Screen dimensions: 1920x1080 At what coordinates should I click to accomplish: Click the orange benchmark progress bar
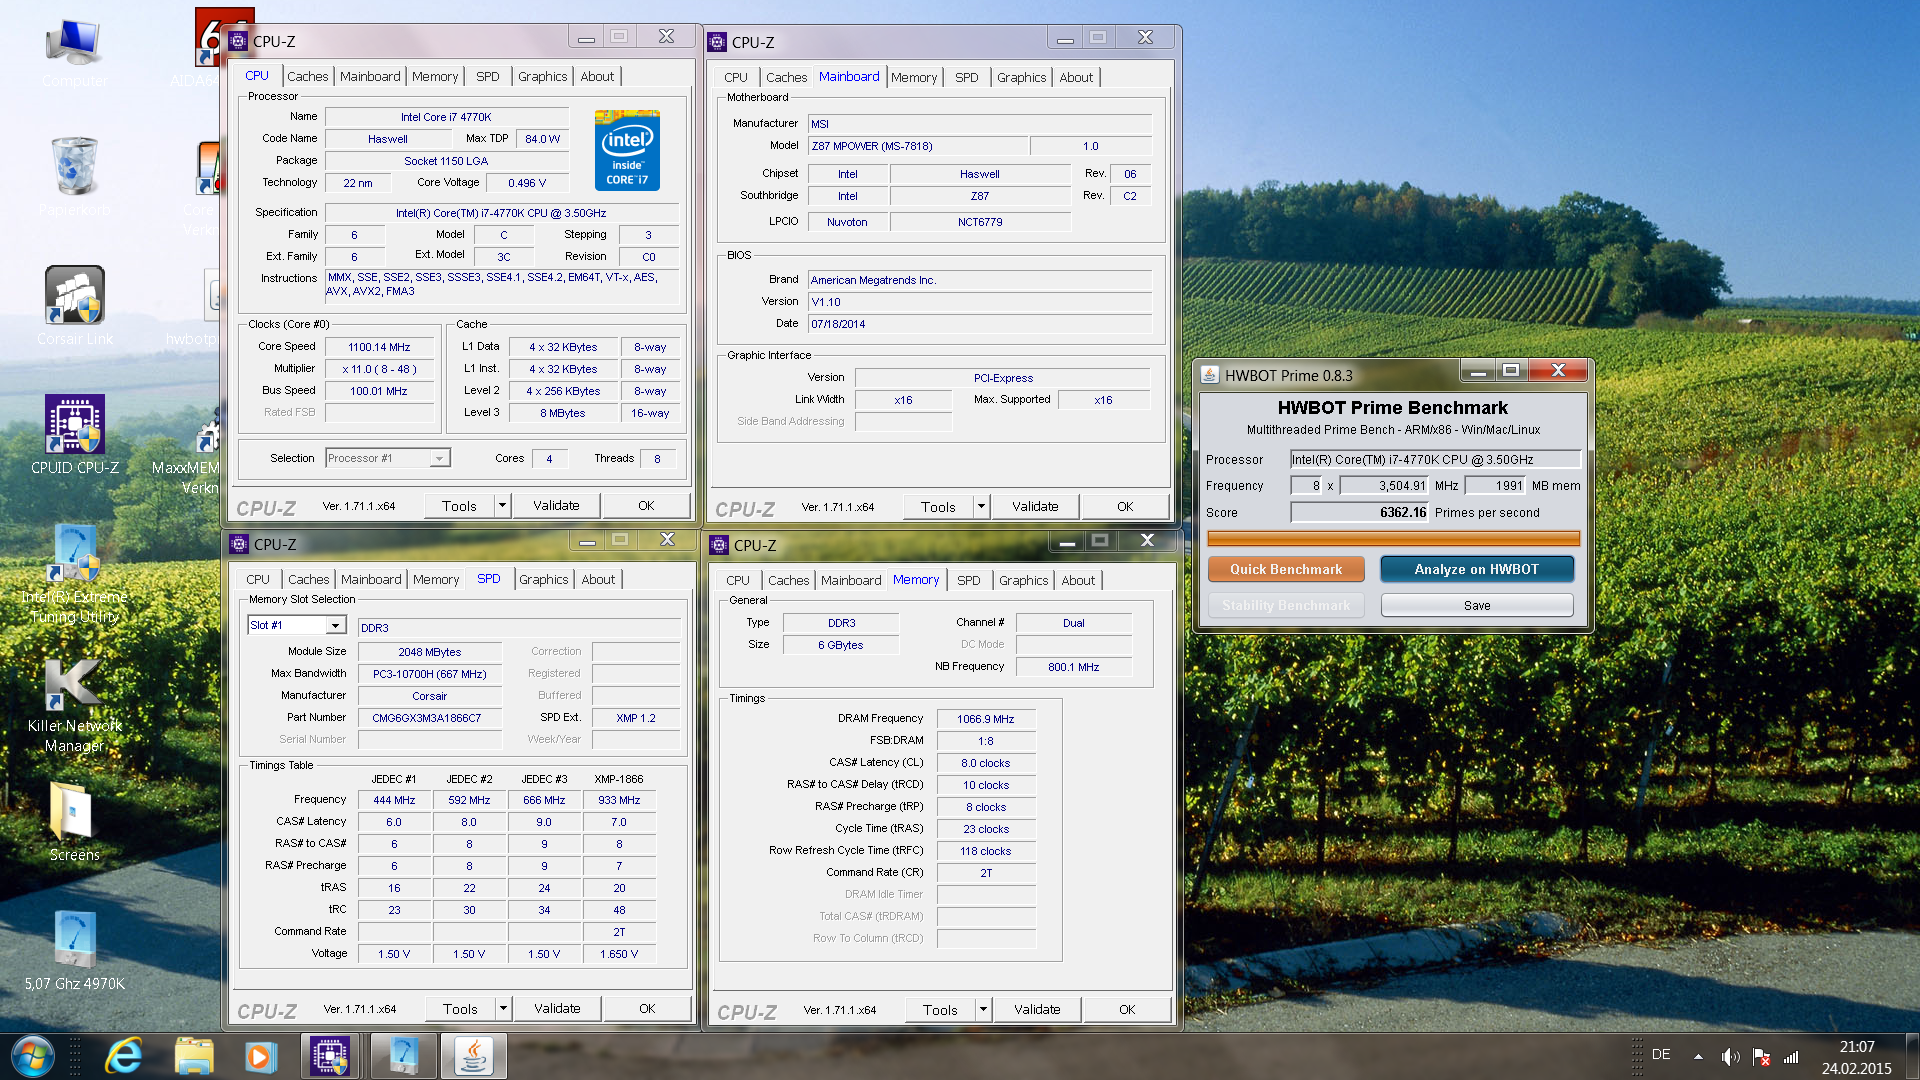[x=1393, y=538]
